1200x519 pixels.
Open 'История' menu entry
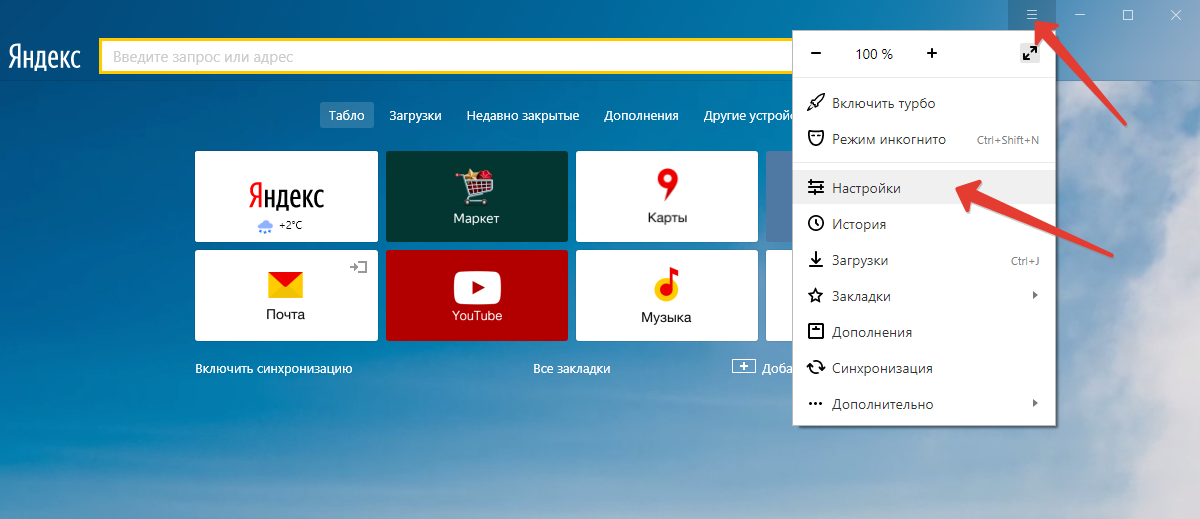pos(924,224)
